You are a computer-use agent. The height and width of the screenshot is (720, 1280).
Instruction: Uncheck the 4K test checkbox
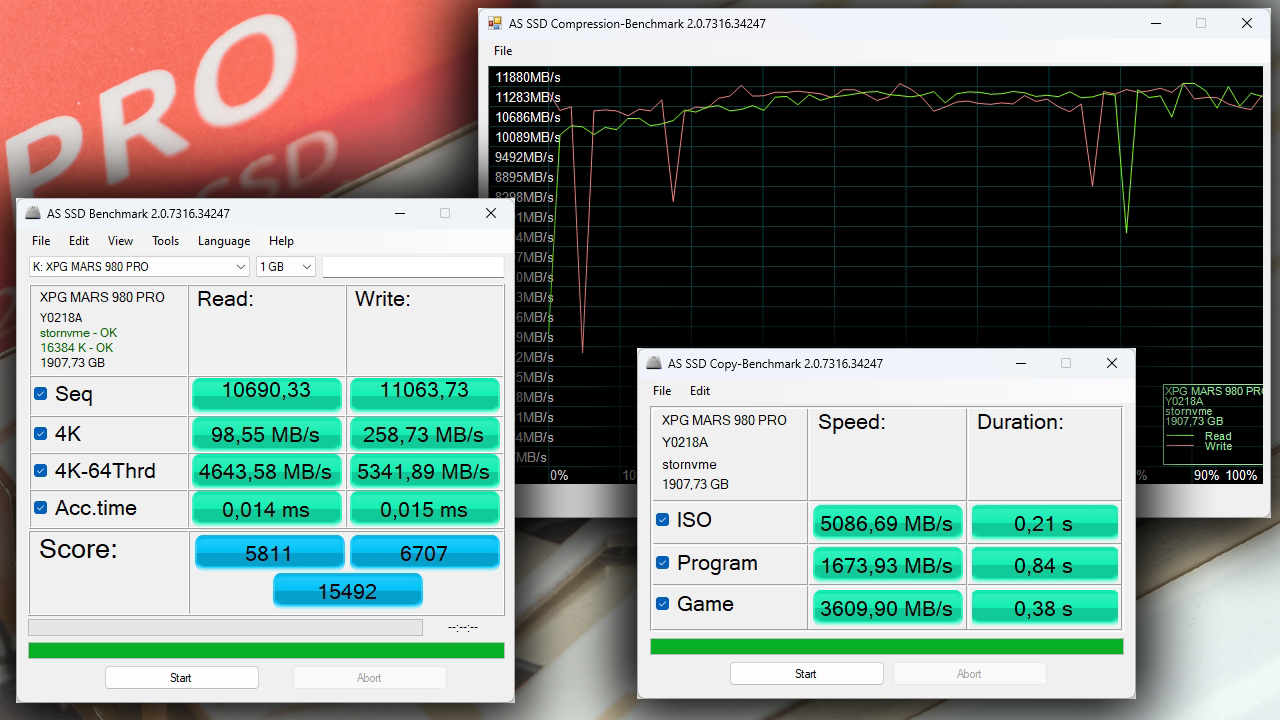[x=41, y=433]
